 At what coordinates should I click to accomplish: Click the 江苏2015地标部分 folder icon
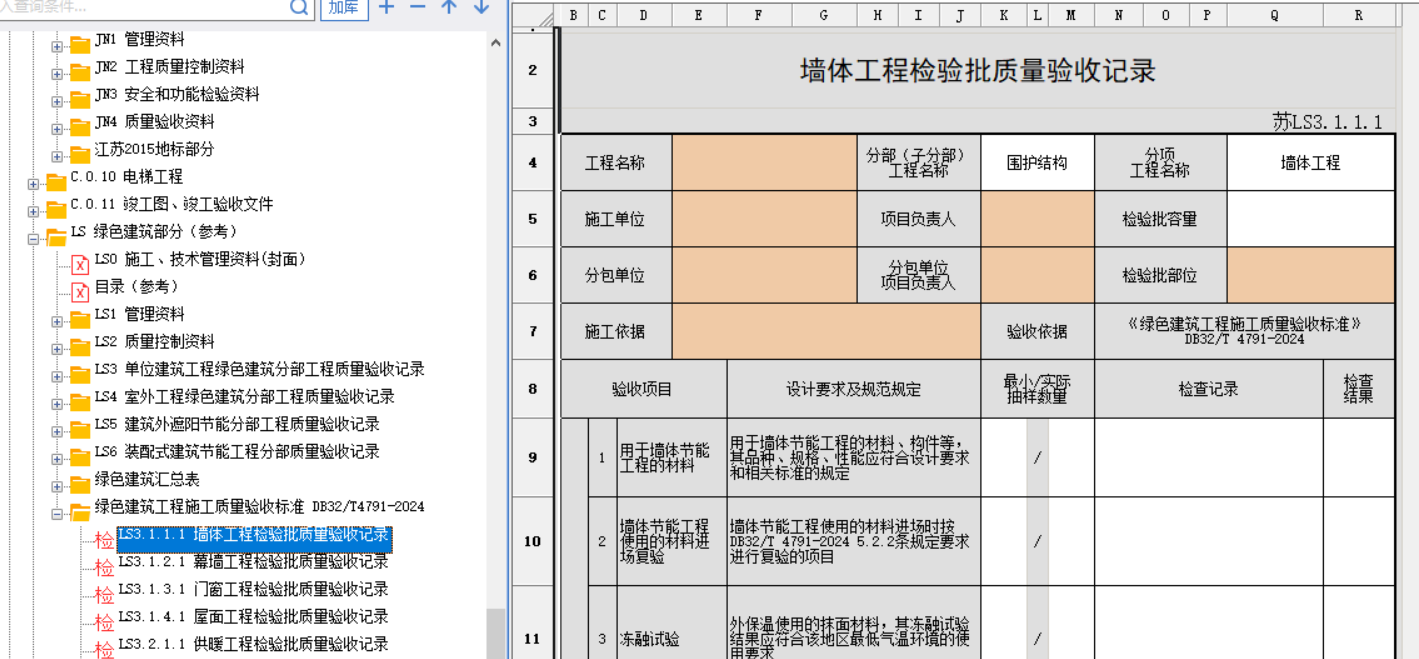pos(80,155)
